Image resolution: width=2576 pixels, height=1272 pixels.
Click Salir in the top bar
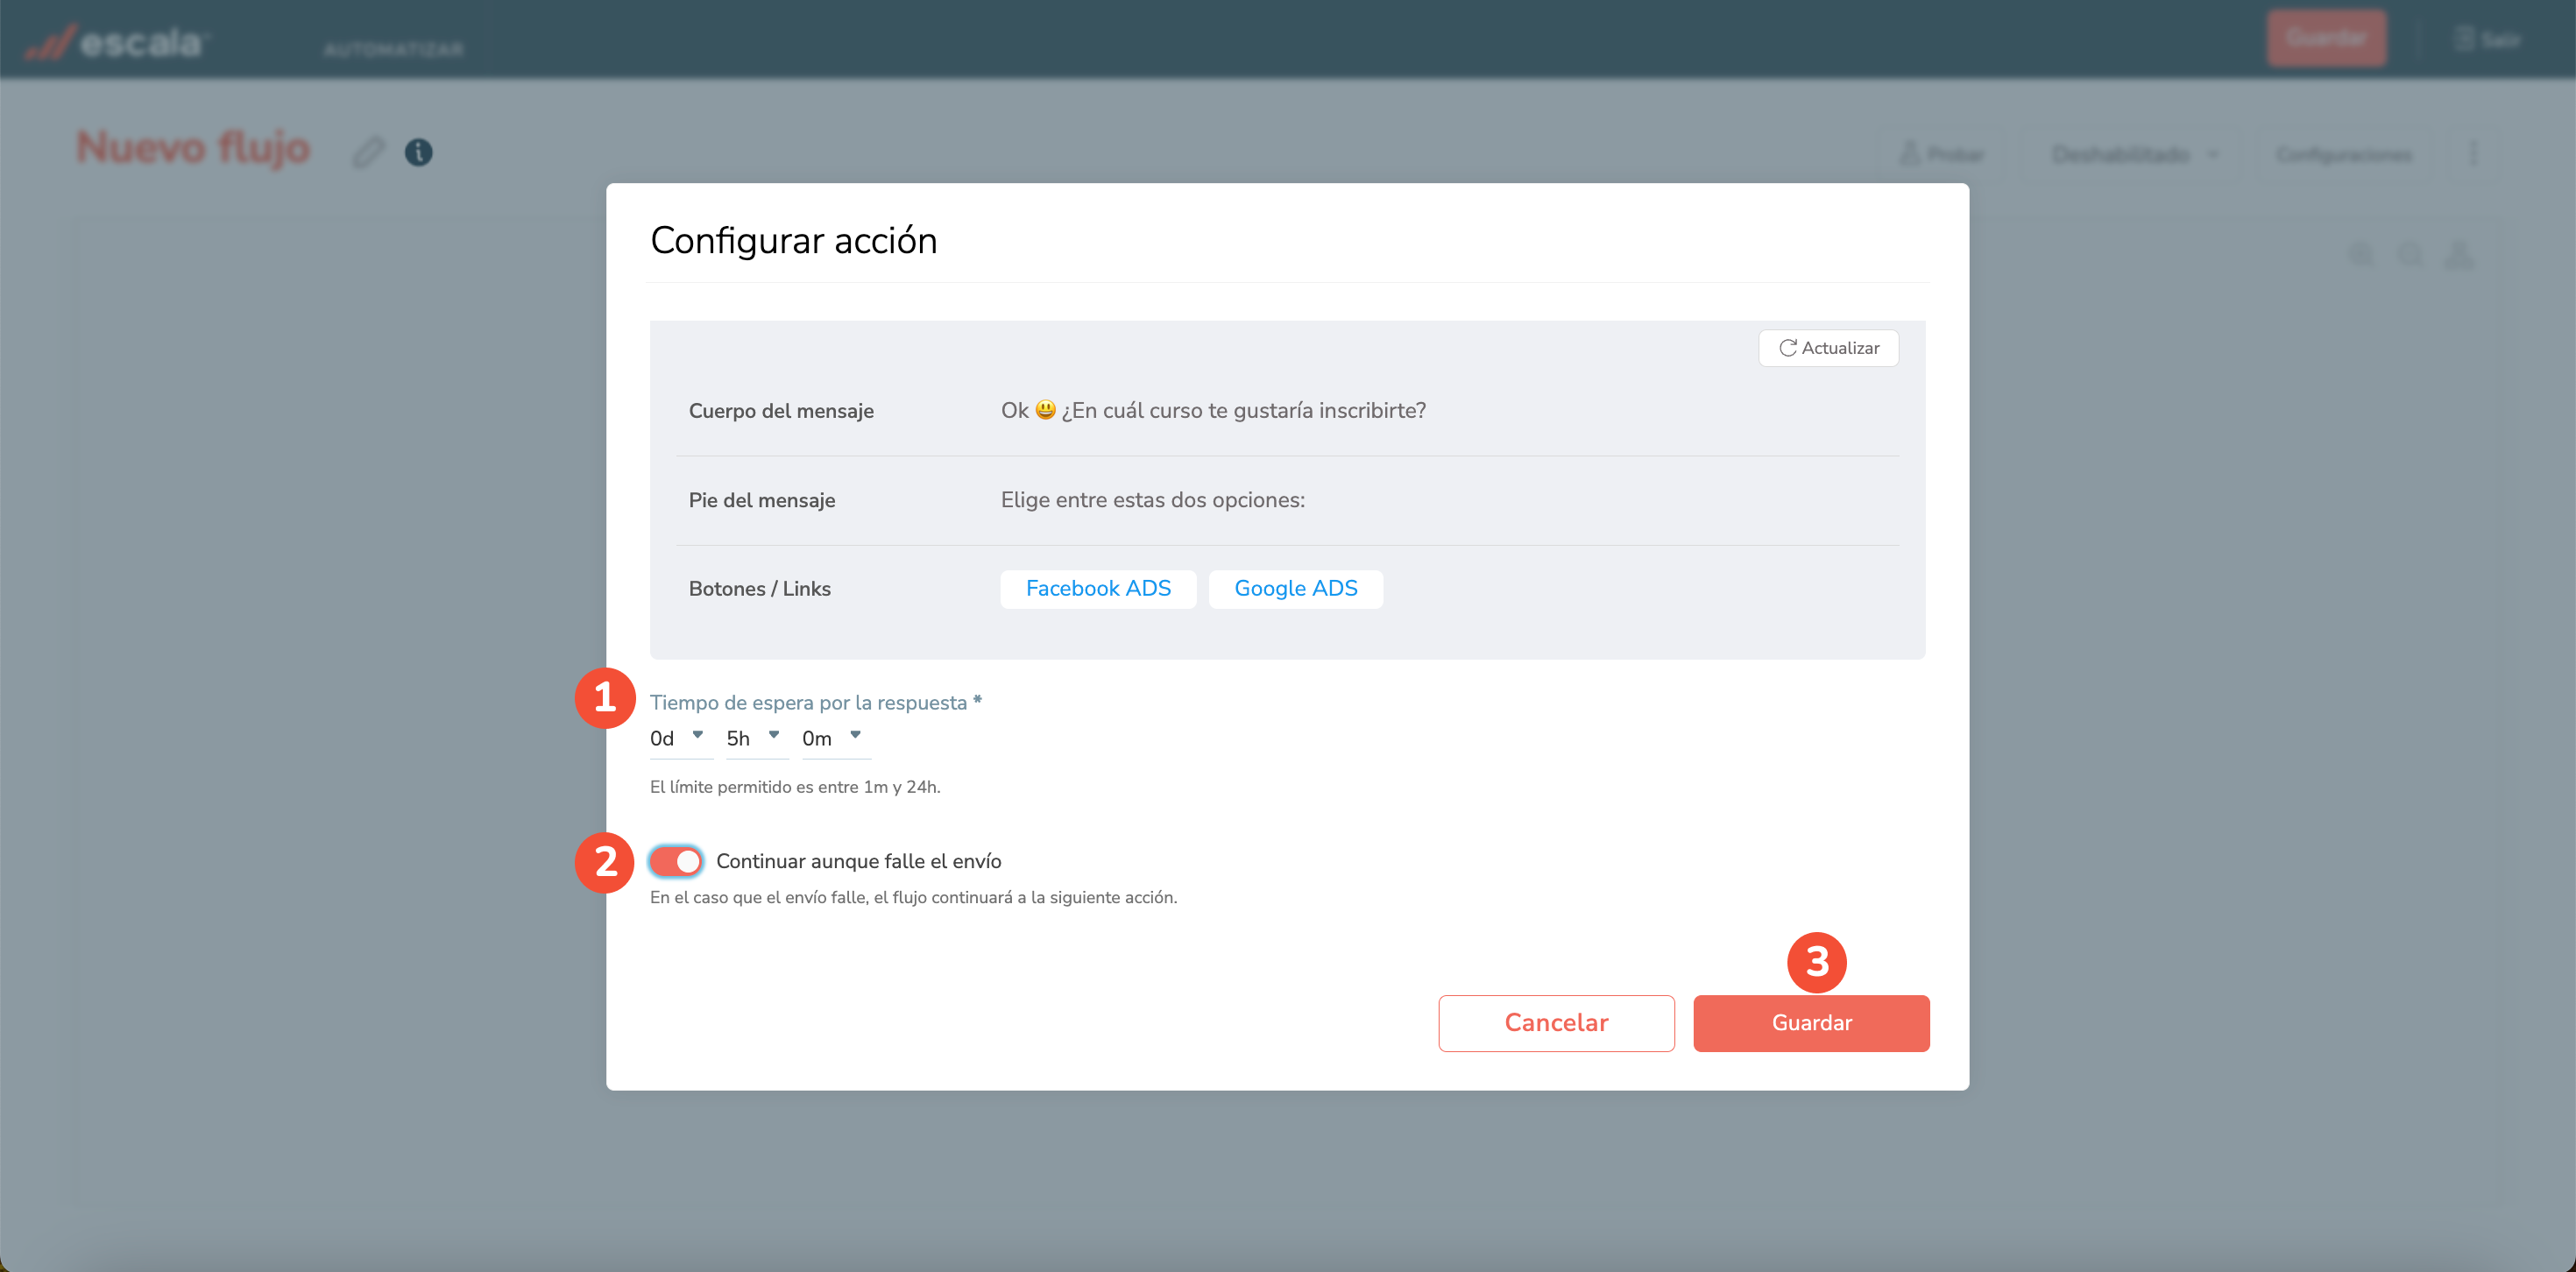pos(2488,40)
